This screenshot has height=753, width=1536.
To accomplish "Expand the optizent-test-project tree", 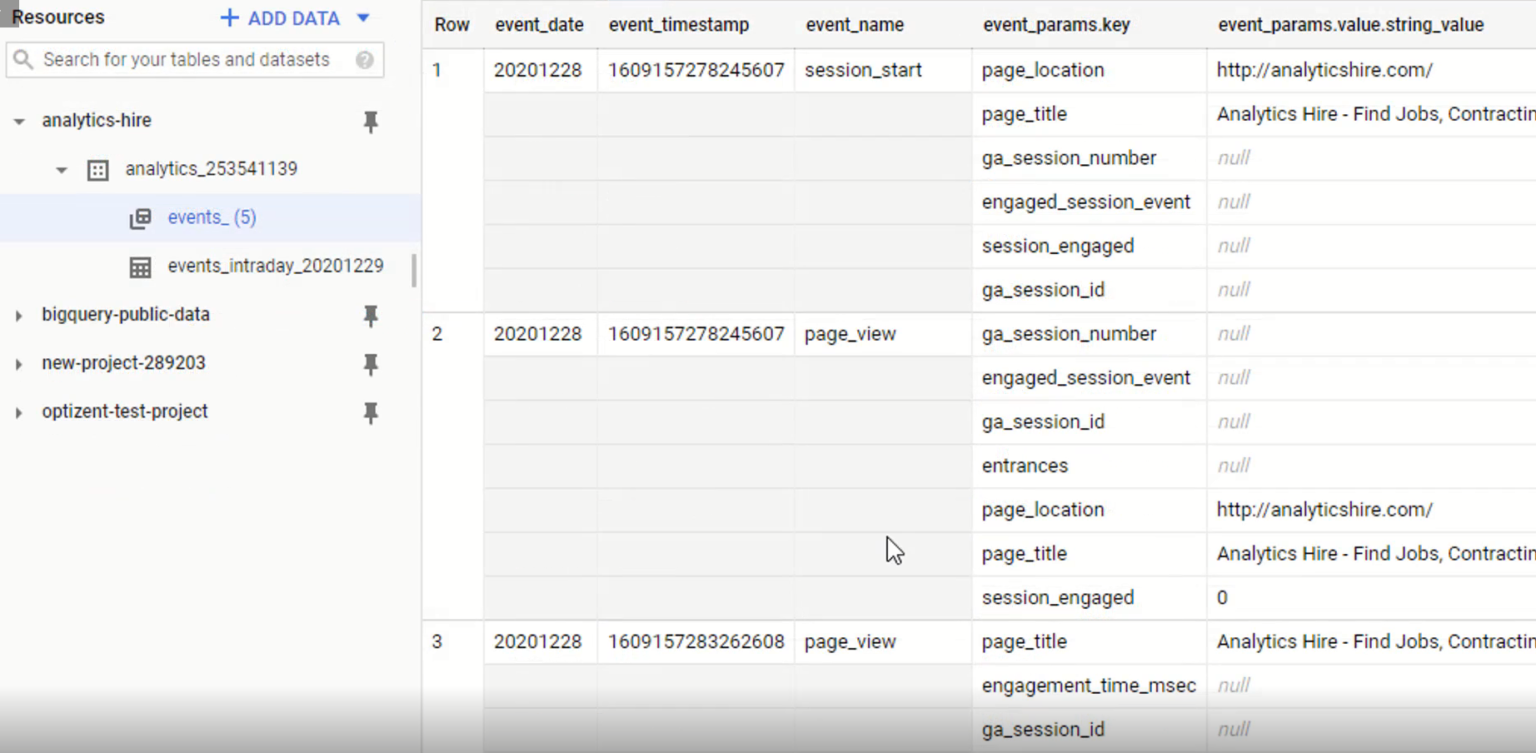I will (17, 411).
